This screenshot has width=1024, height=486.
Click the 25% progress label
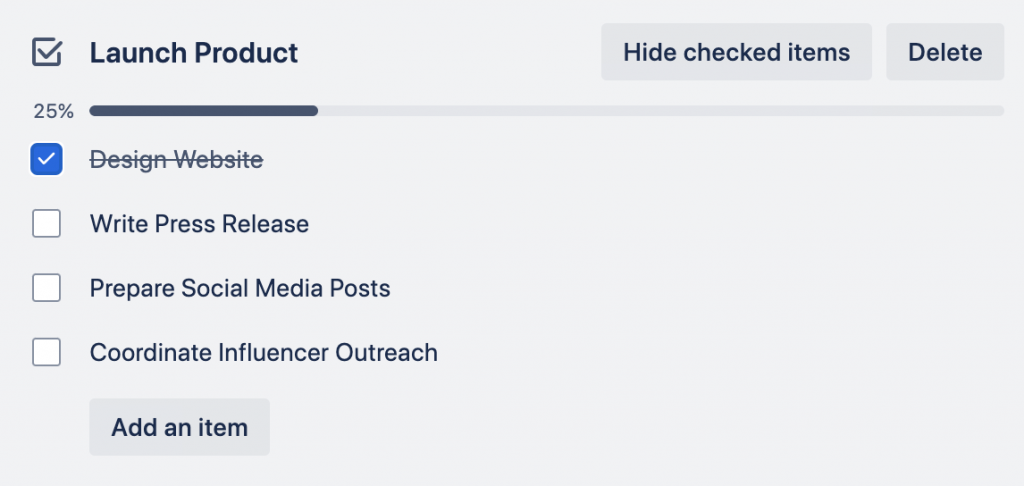click(x=54, y=112)
